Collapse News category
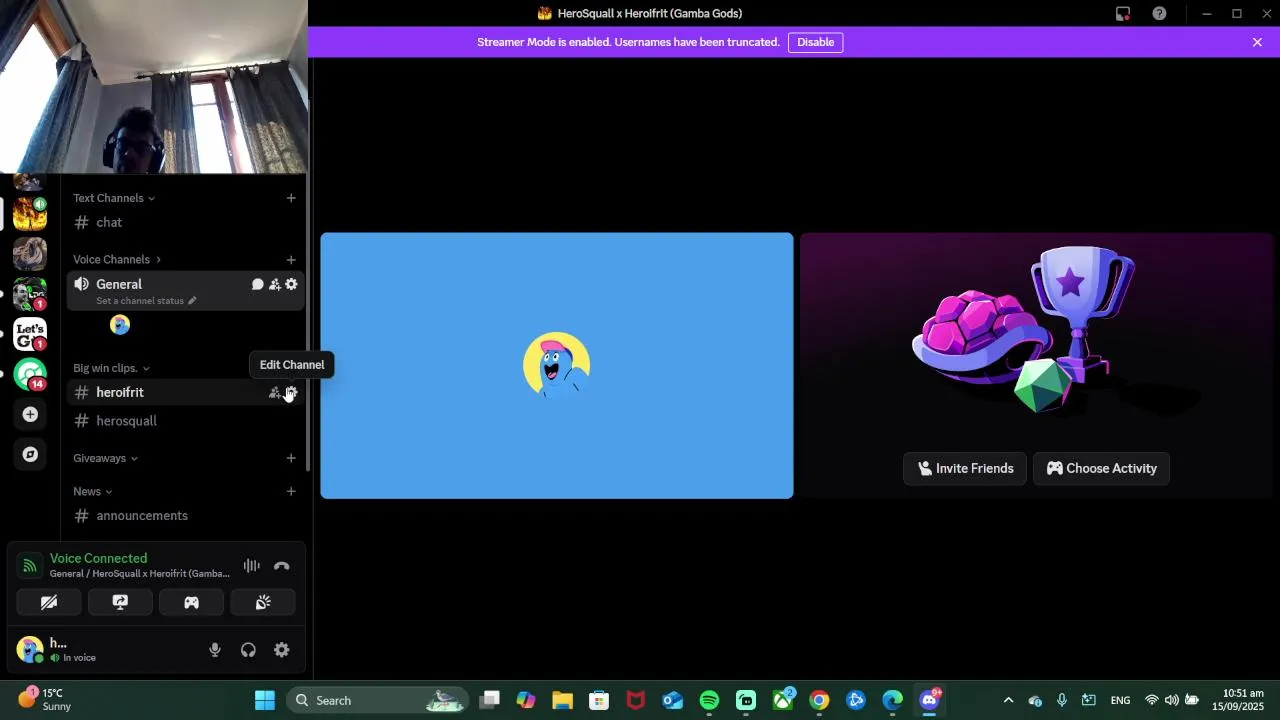Screen dimensions: 1280x720 pos(92,491)
